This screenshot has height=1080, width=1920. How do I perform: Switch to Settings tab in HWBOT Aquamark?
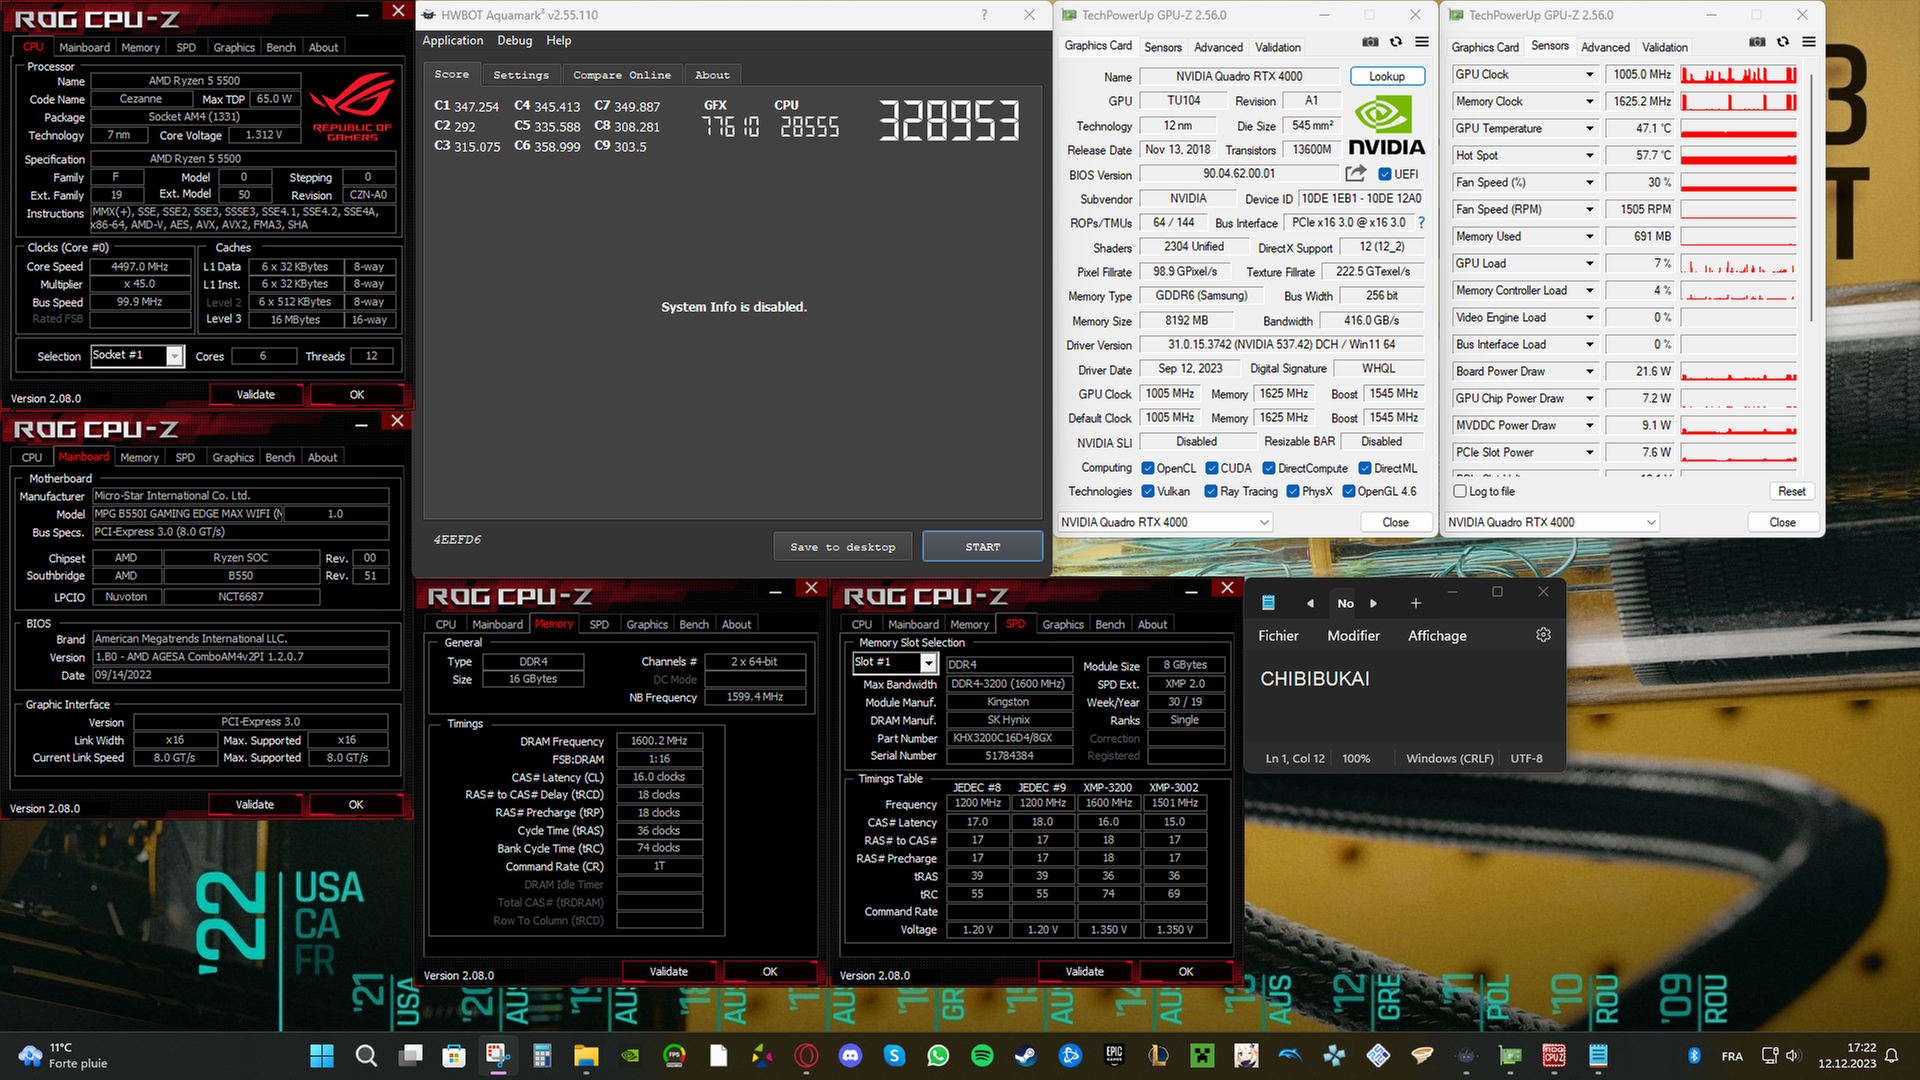pyautogui.click(x=521, y=75)
